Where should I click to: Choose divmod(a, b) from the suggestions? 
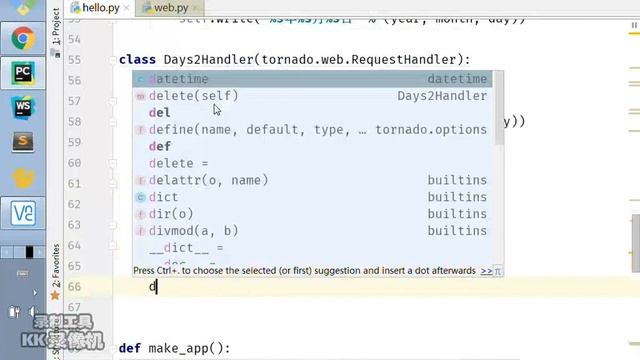[x=312, y=231]
